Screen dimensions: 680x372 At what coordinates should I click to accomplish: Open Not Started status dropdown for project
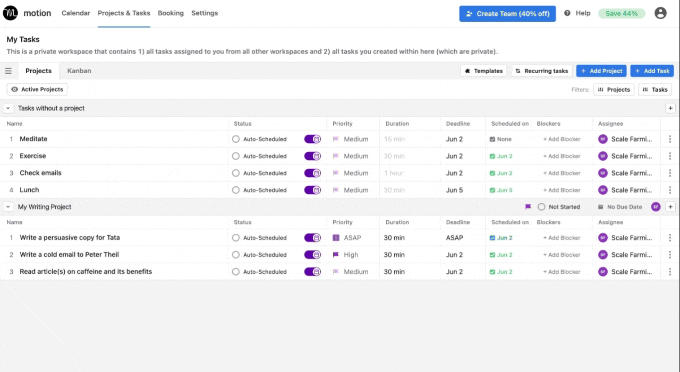(559, 207)
